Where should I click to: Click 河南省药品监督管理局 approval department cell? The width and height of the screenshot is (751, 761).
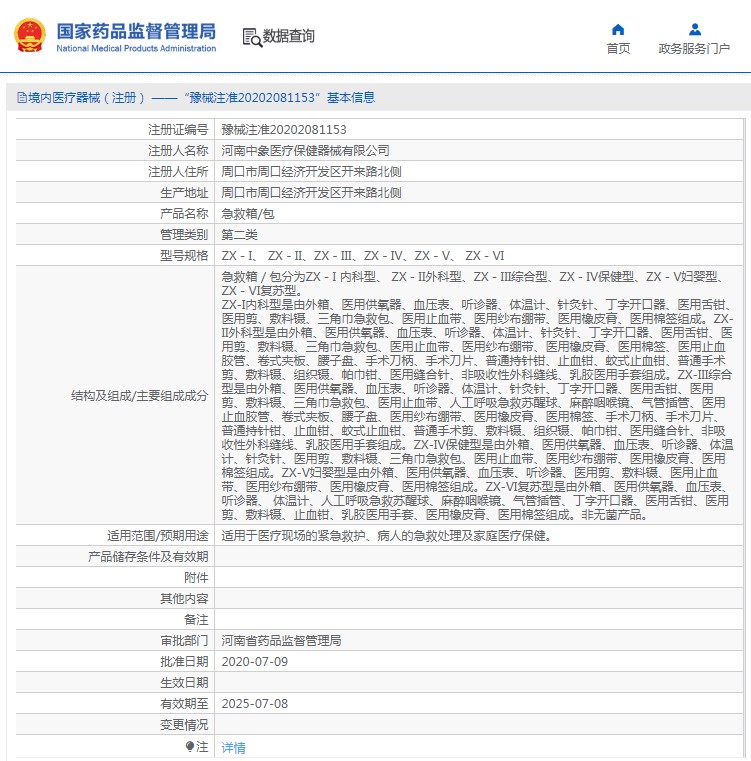[478, 641]
